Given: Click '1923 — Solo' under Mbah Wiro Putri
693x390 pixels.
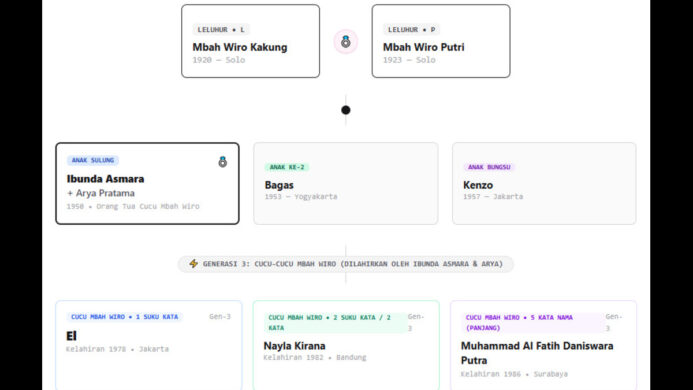Looking at the screenshot, I should pos(409,60).
